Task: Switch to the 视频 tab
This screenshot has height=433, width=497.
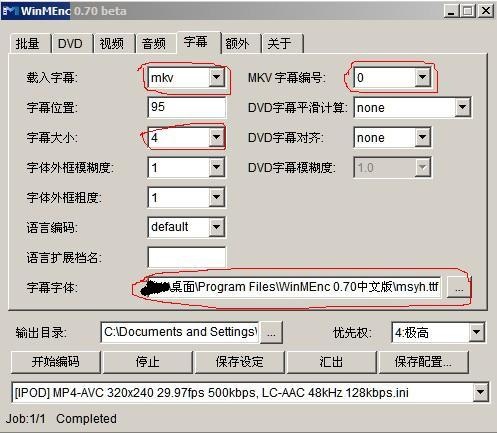Action: [x=113, y=43]
